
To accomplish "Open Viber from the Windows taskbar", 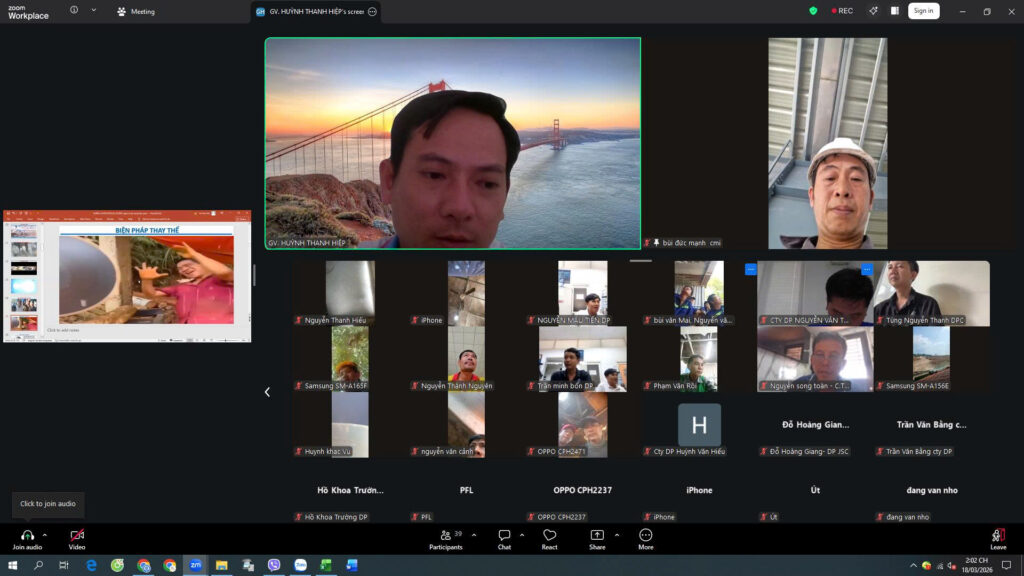I will [274, 565].
